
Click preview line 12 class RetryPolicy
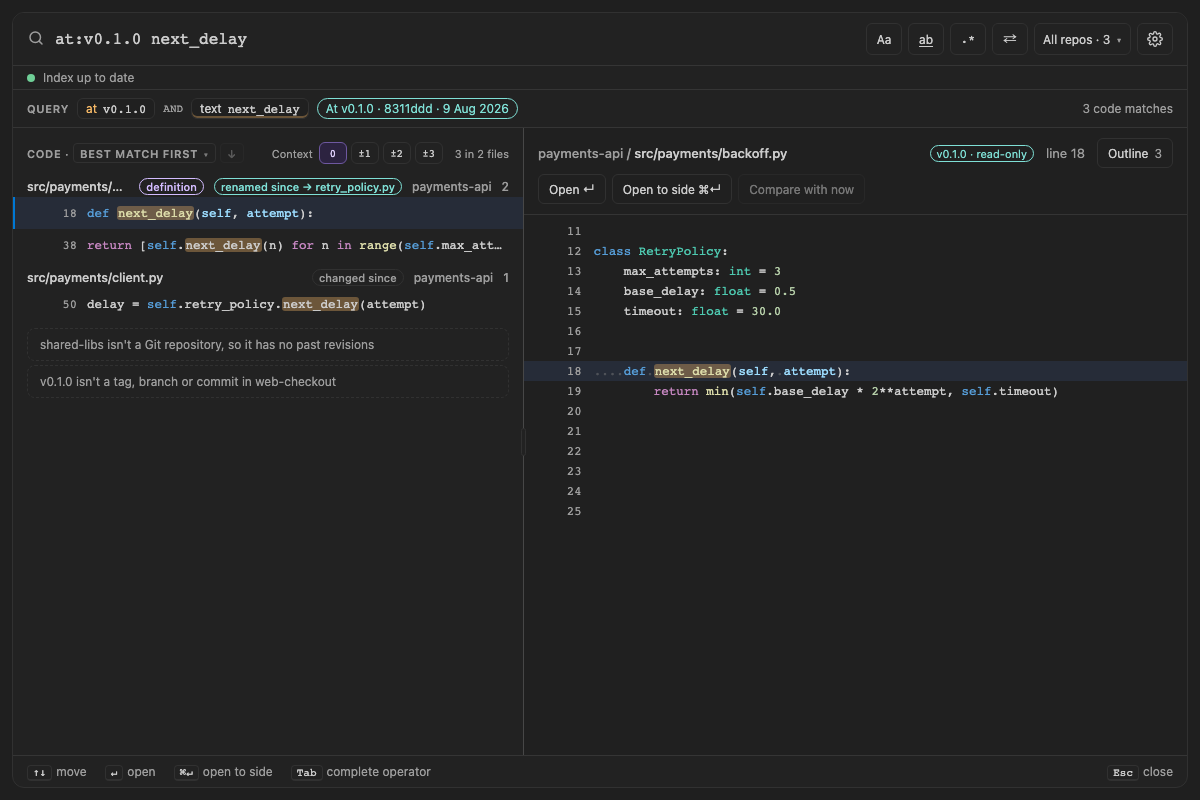point(856,251)
